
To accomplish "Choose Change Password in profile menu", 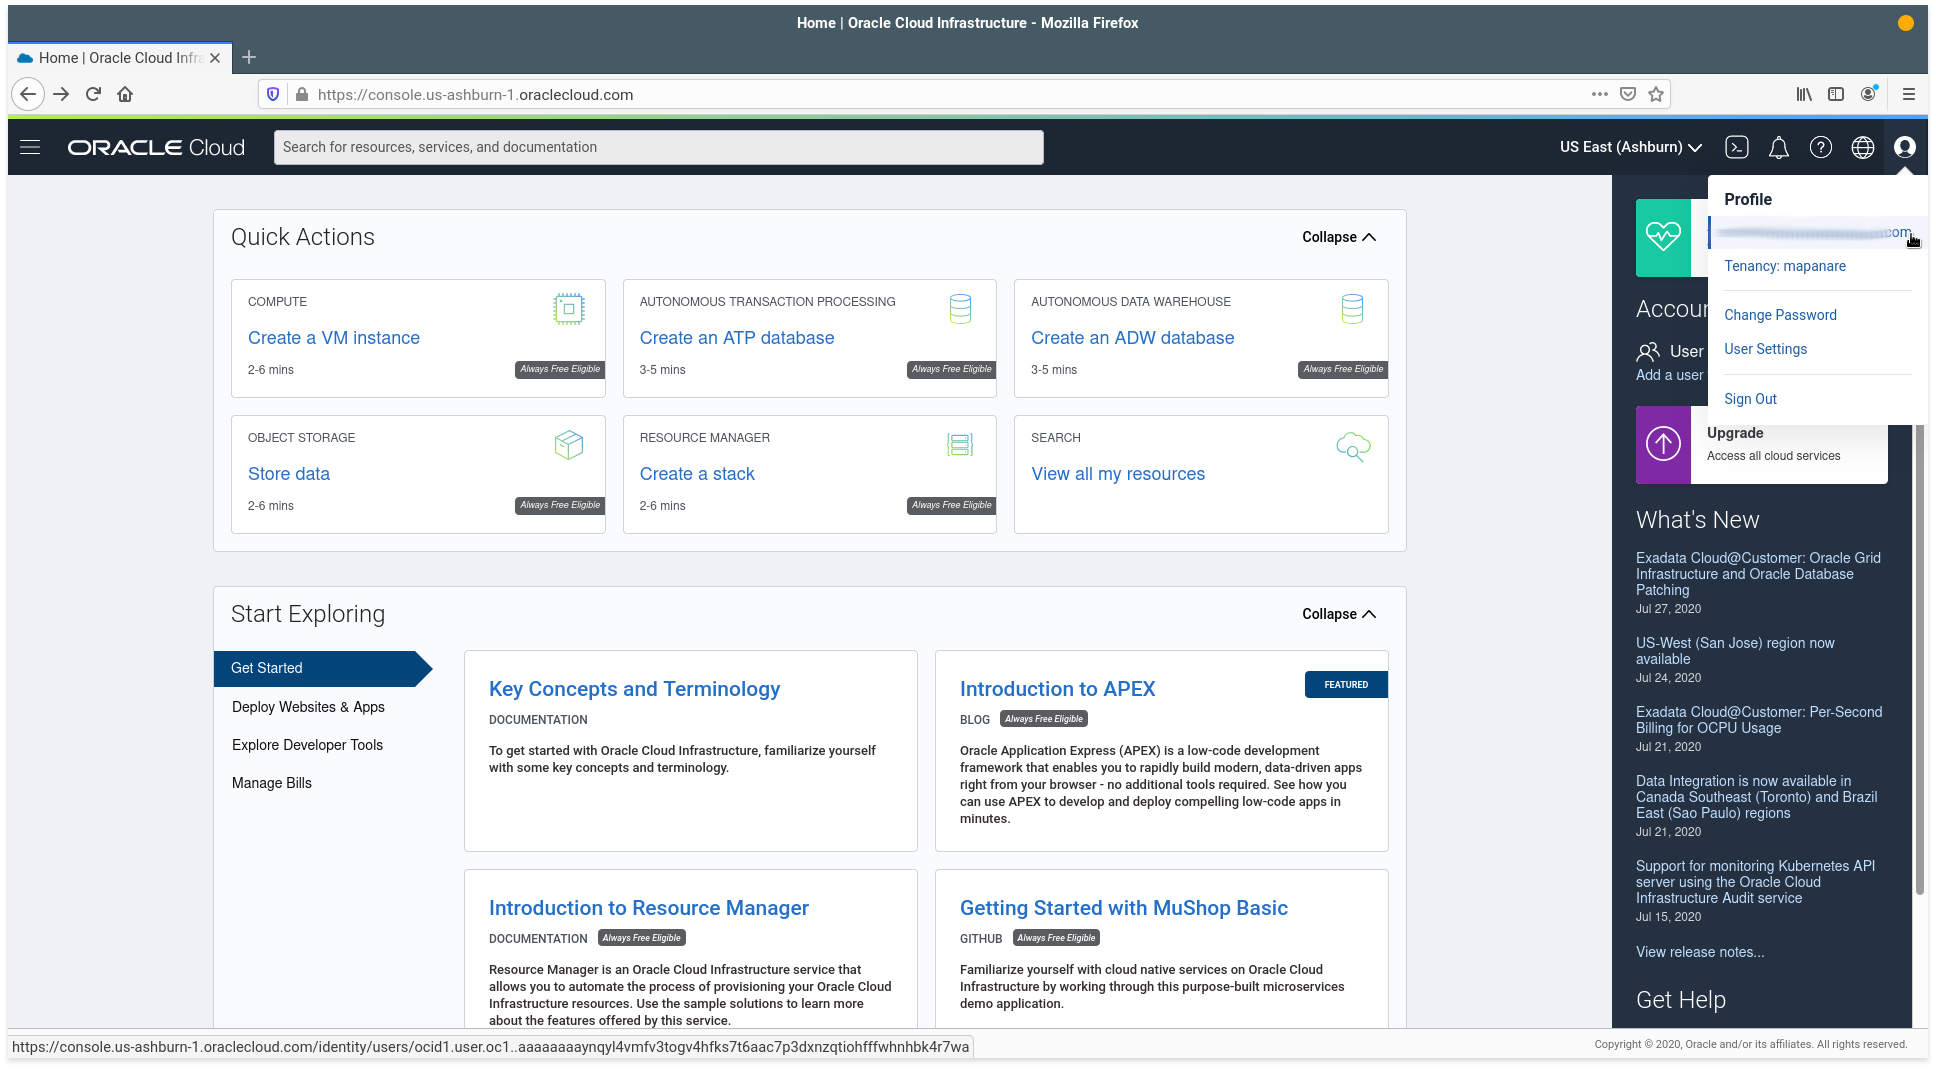I will [x=1780, y=315].
